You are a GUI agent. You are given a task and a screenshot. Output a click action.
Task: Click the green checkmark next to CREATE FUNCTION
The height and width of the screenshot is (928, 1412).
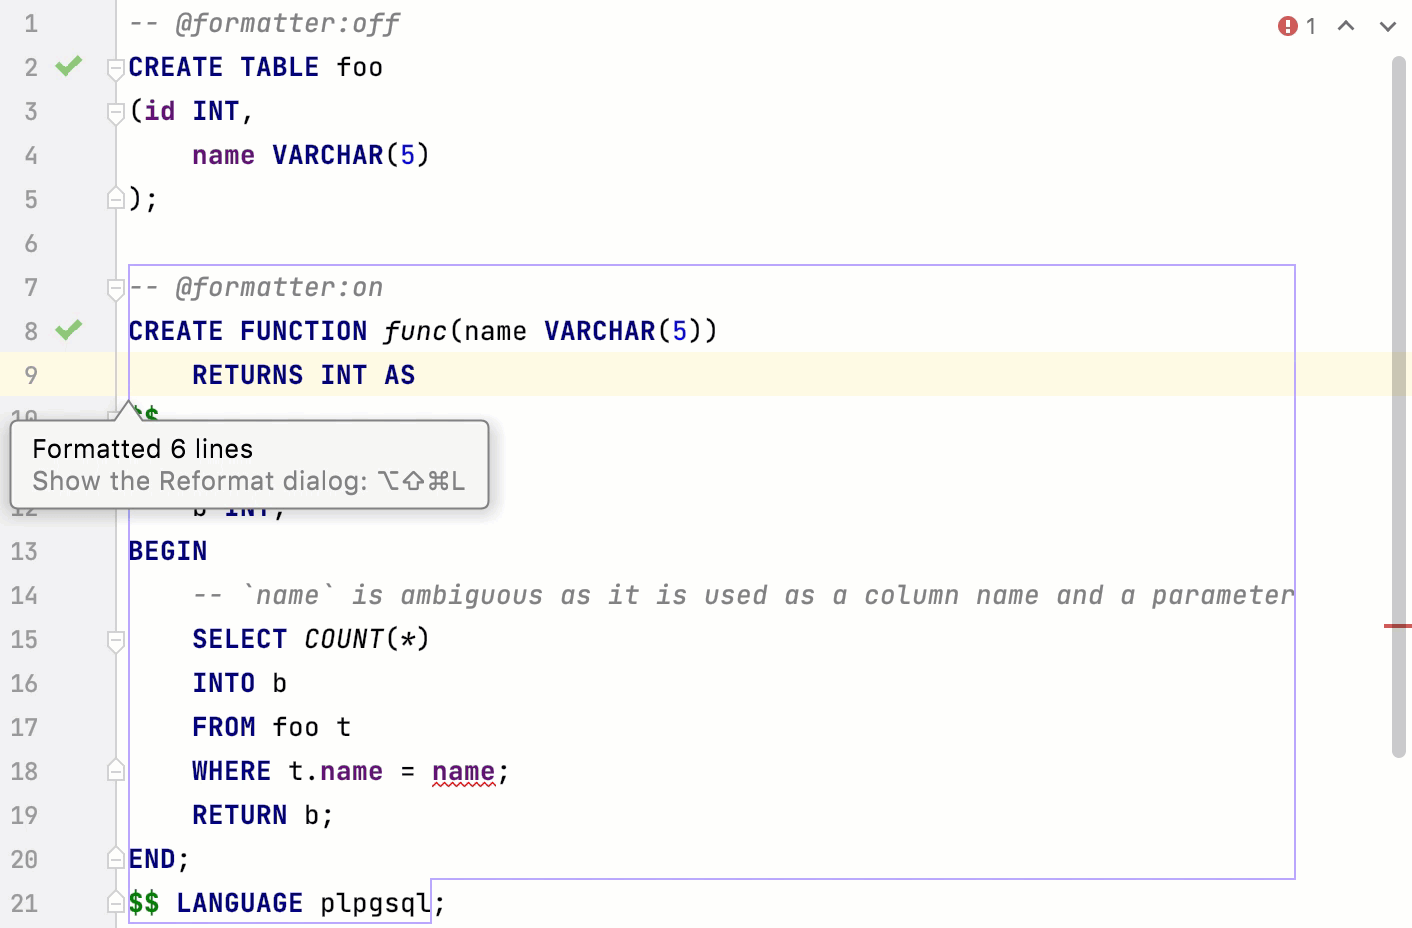(67, 330)
